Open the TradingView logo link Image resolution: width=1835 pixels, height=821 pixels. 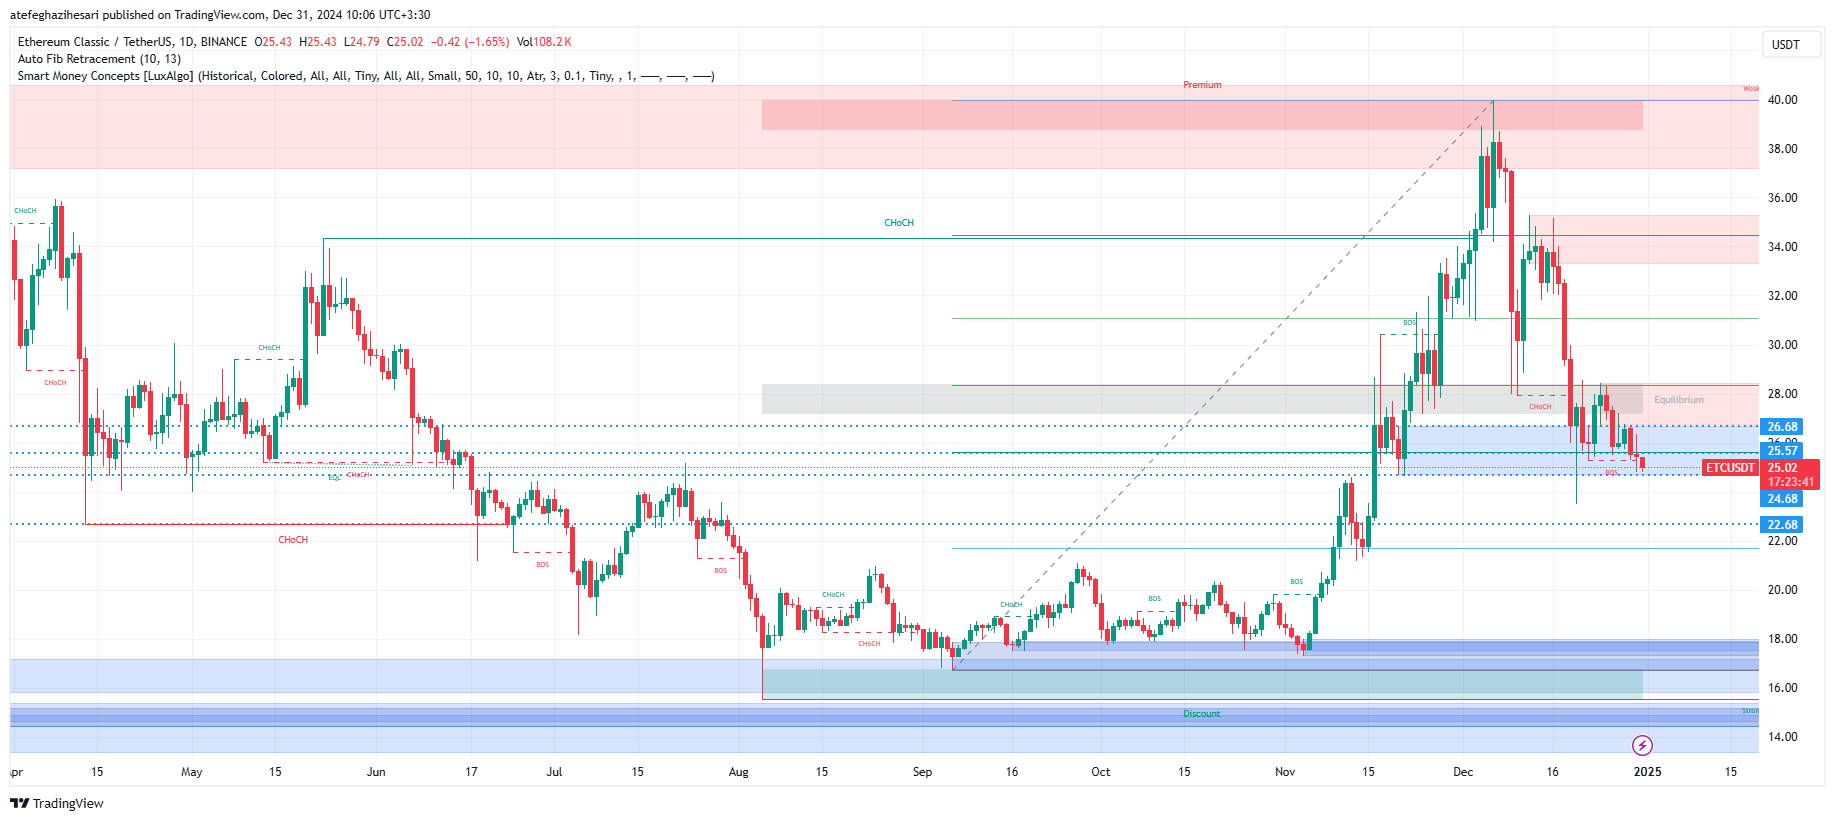point(57,803)
